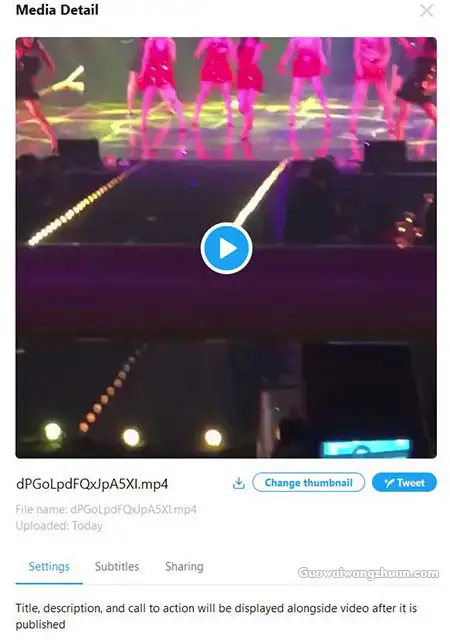450x640 pixels.
Task: Download the dPGoLpdFQxJpA5XI.mp4 file
Action: click(239, 483)
